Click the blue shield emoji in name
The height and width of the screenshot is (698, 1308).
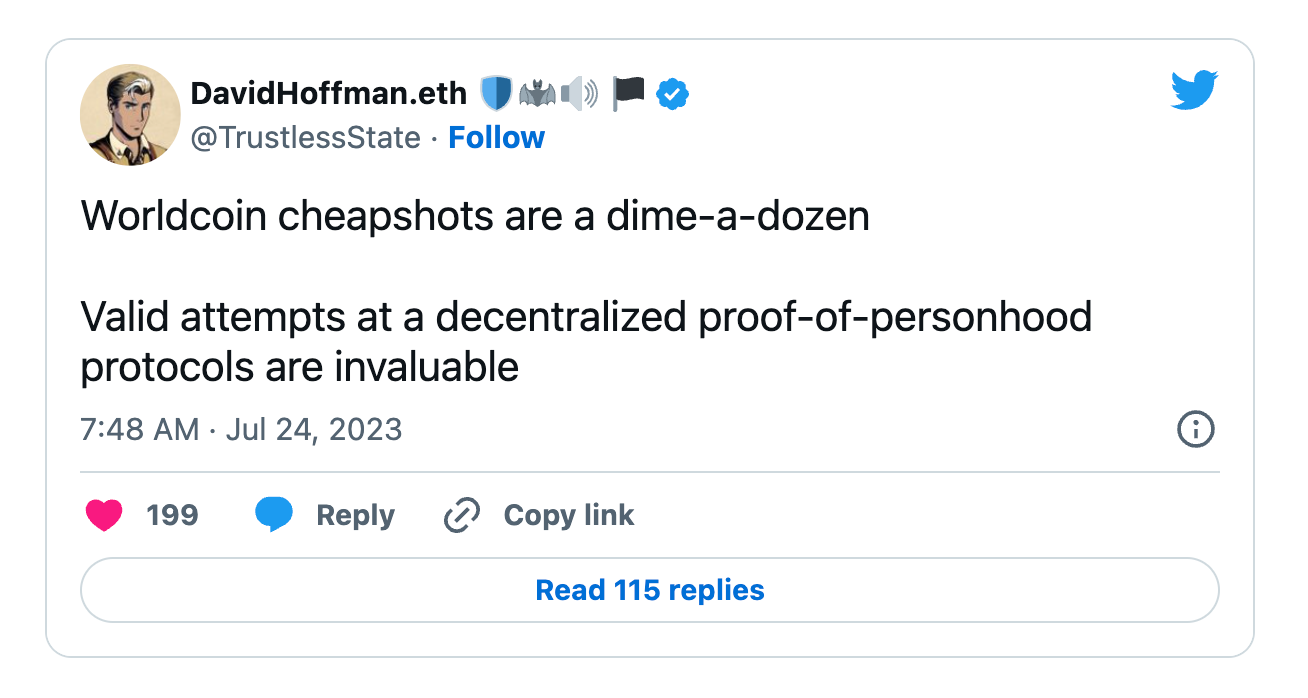click(x=496, y=93)
